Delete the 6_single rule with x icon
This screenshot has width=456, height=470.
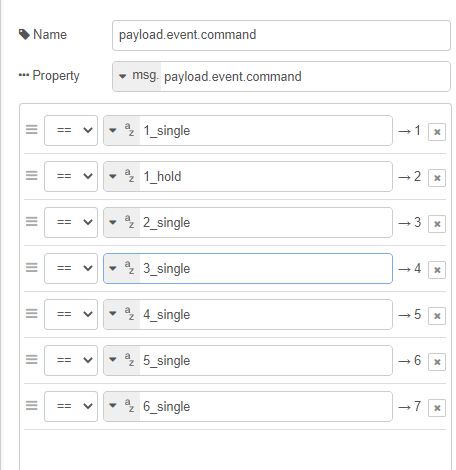[x=437, y=408]
